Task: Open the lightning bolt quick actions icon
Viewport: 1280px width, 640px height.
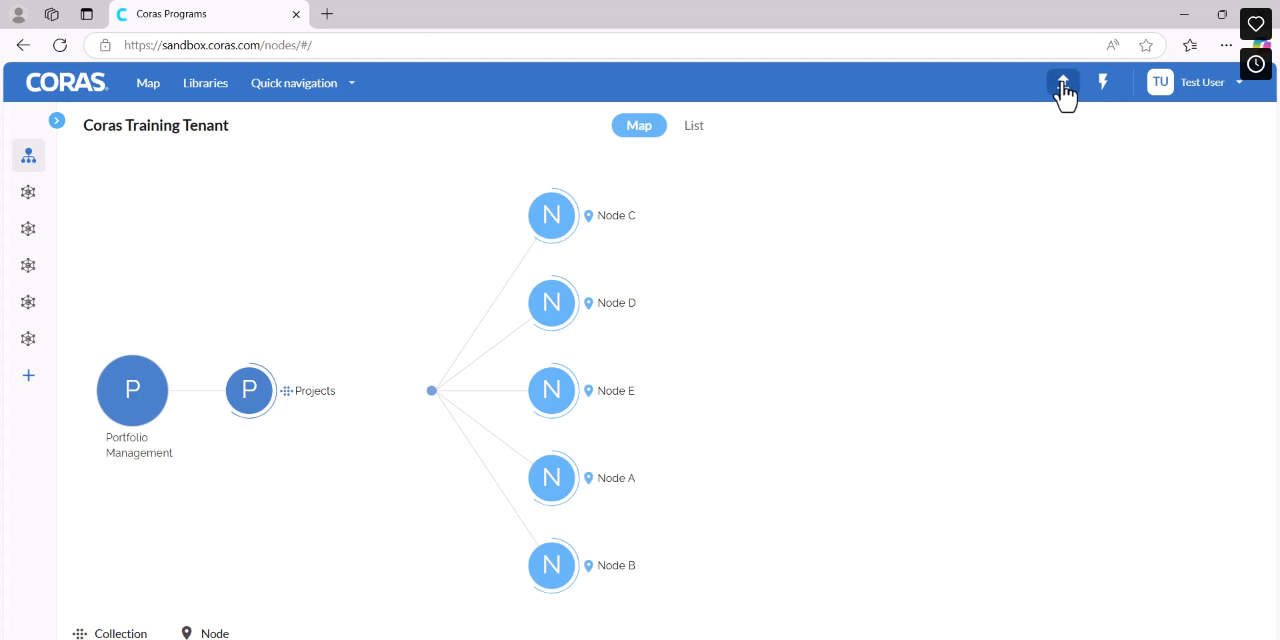Action: [1103, 82]
